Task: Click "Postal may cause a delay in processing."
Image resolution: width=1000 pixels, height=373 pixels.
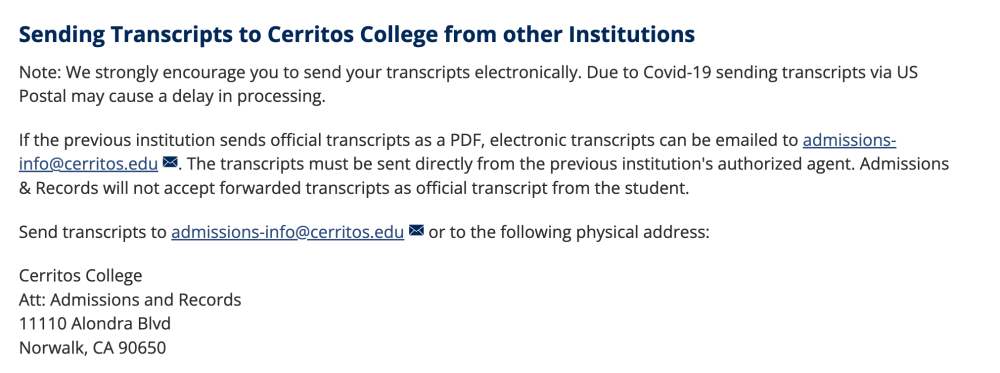Action: pos(172,97)
